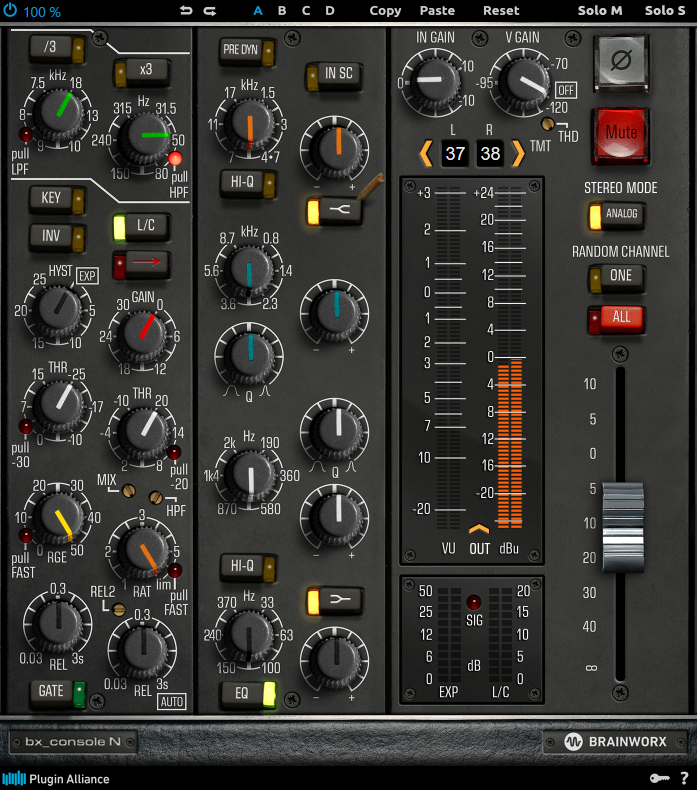This screenshot has width=697, height=790.
Task: Click the V GAIN knob
Action: 524,82
